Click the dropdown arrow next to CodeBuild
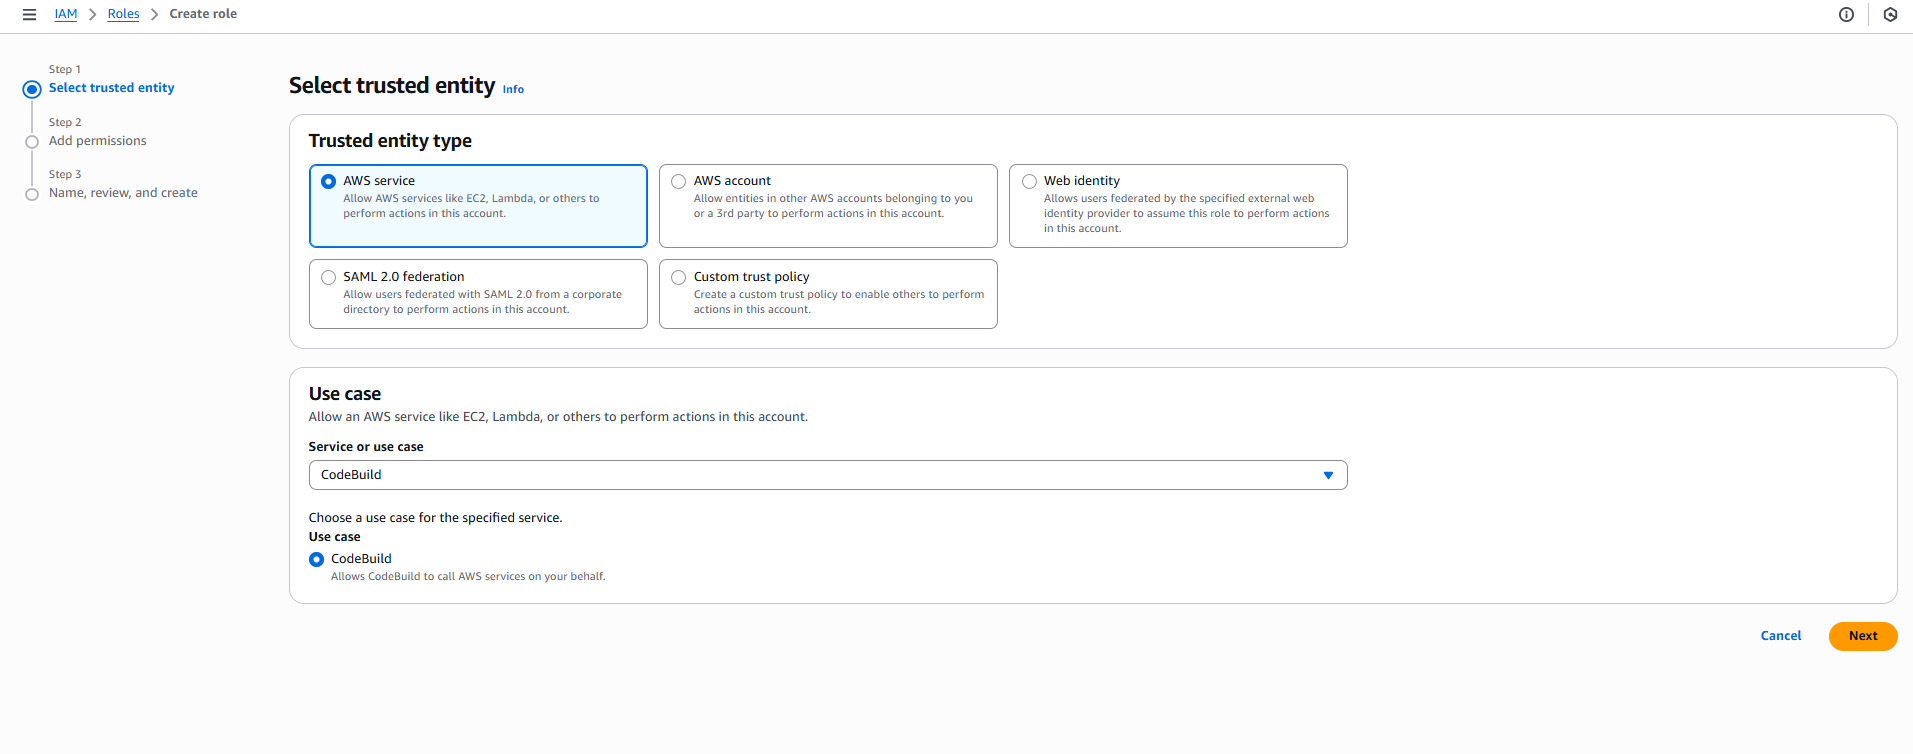The width and height of the screenshot is (1913, 754). pyautogui.click(x=1328, y=475)
